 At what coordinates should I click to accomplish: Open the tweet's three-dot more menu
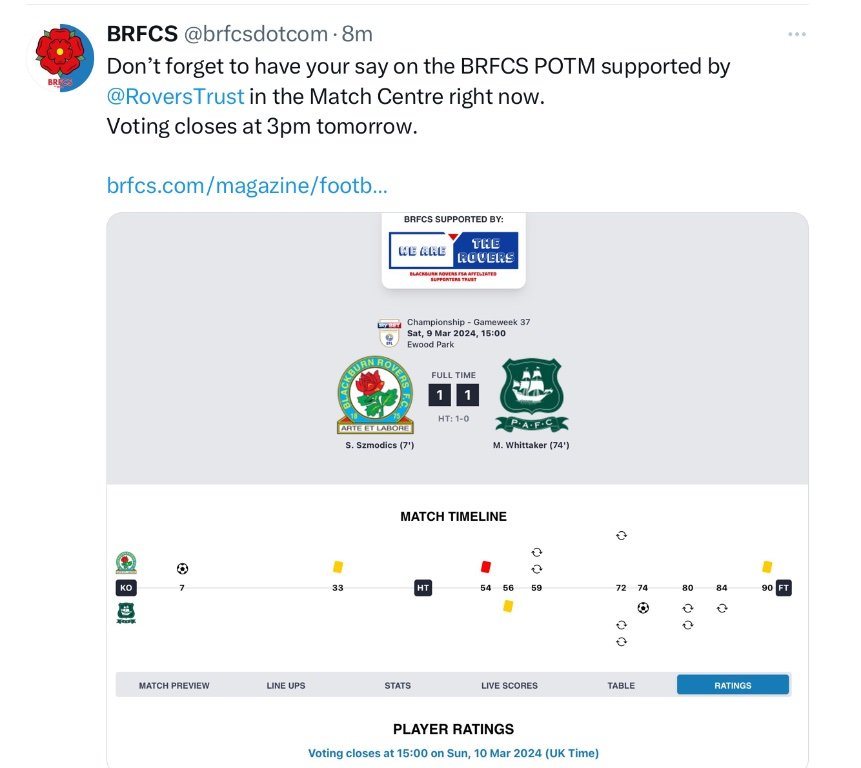796,35
